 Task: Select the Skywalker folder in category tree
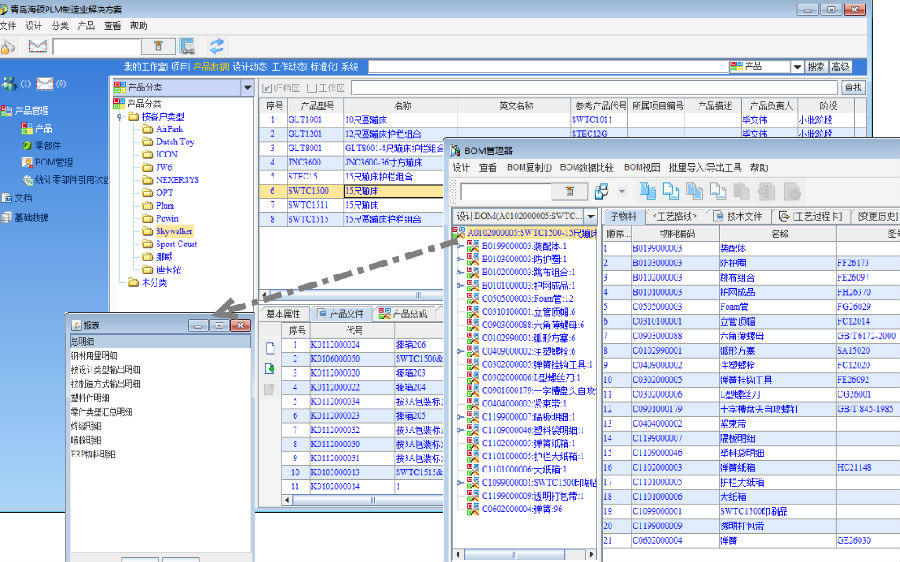tap(174, 230)
